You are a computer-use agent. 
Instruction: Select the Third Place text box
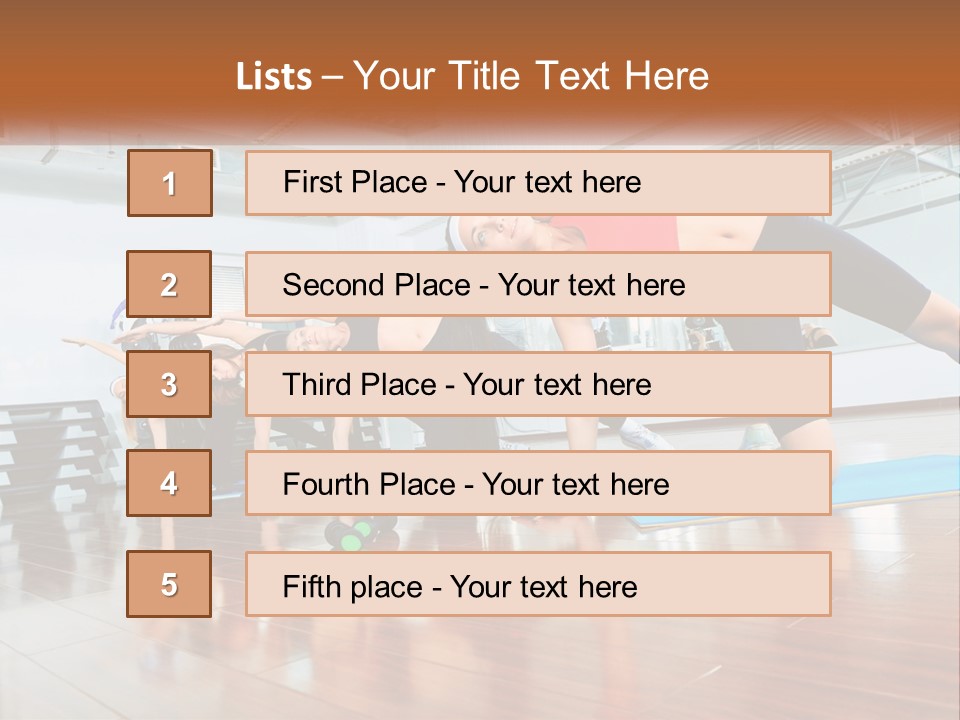pyautogui.click(x=538, y=384)
